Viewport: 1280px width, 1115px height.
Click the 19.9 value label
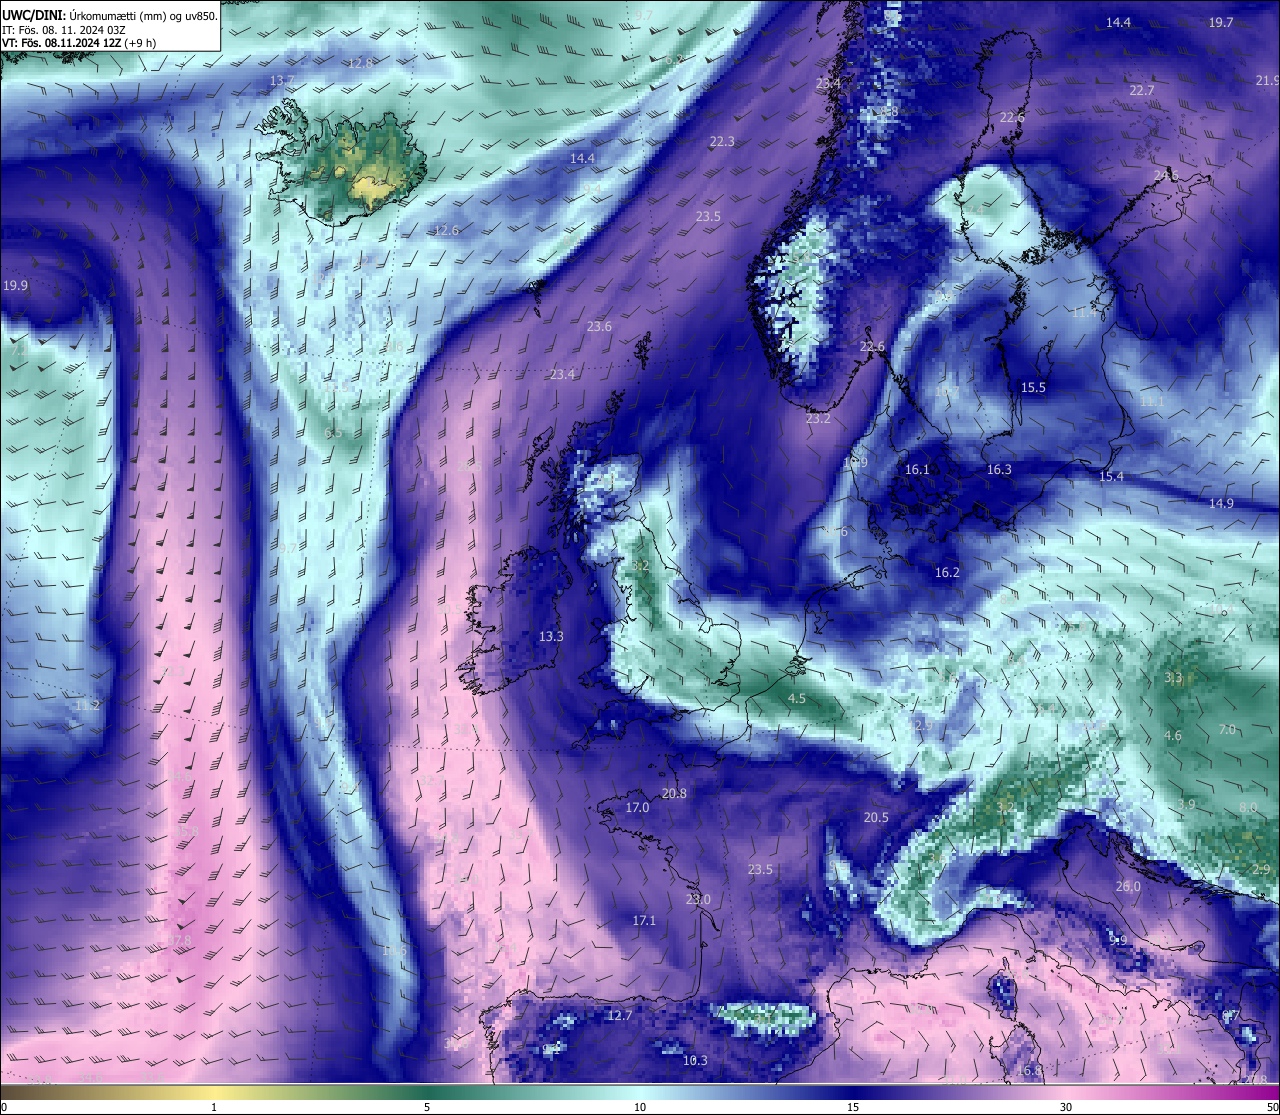click(15, 285)
